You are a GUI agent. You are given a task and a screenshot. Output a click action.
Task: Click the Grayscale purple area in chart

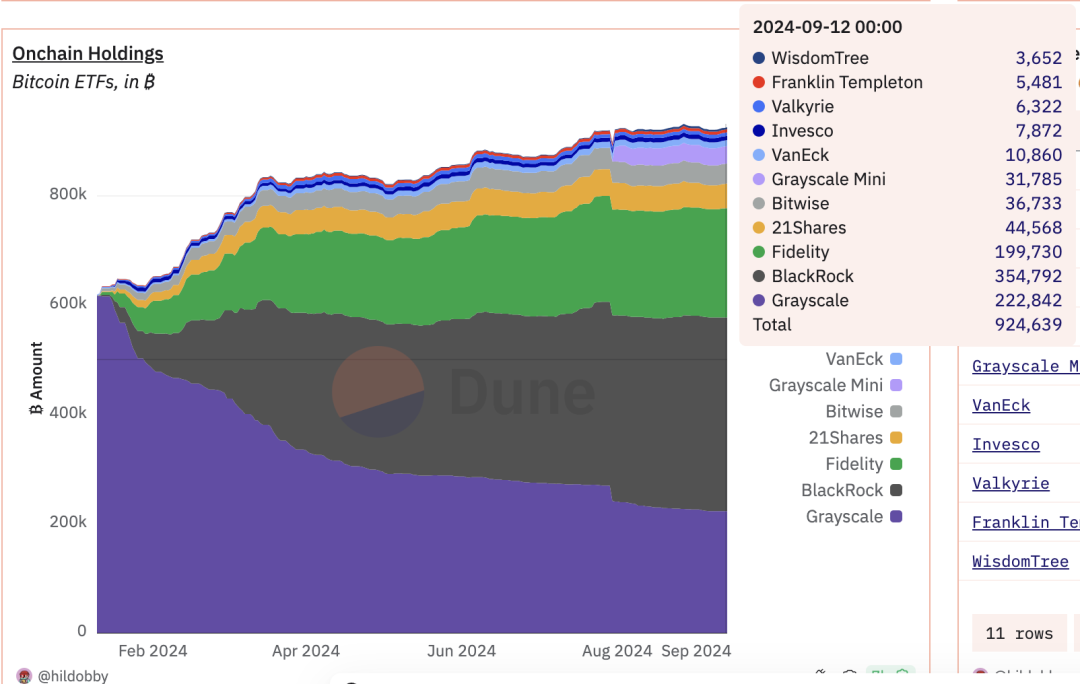click(300, 550)
